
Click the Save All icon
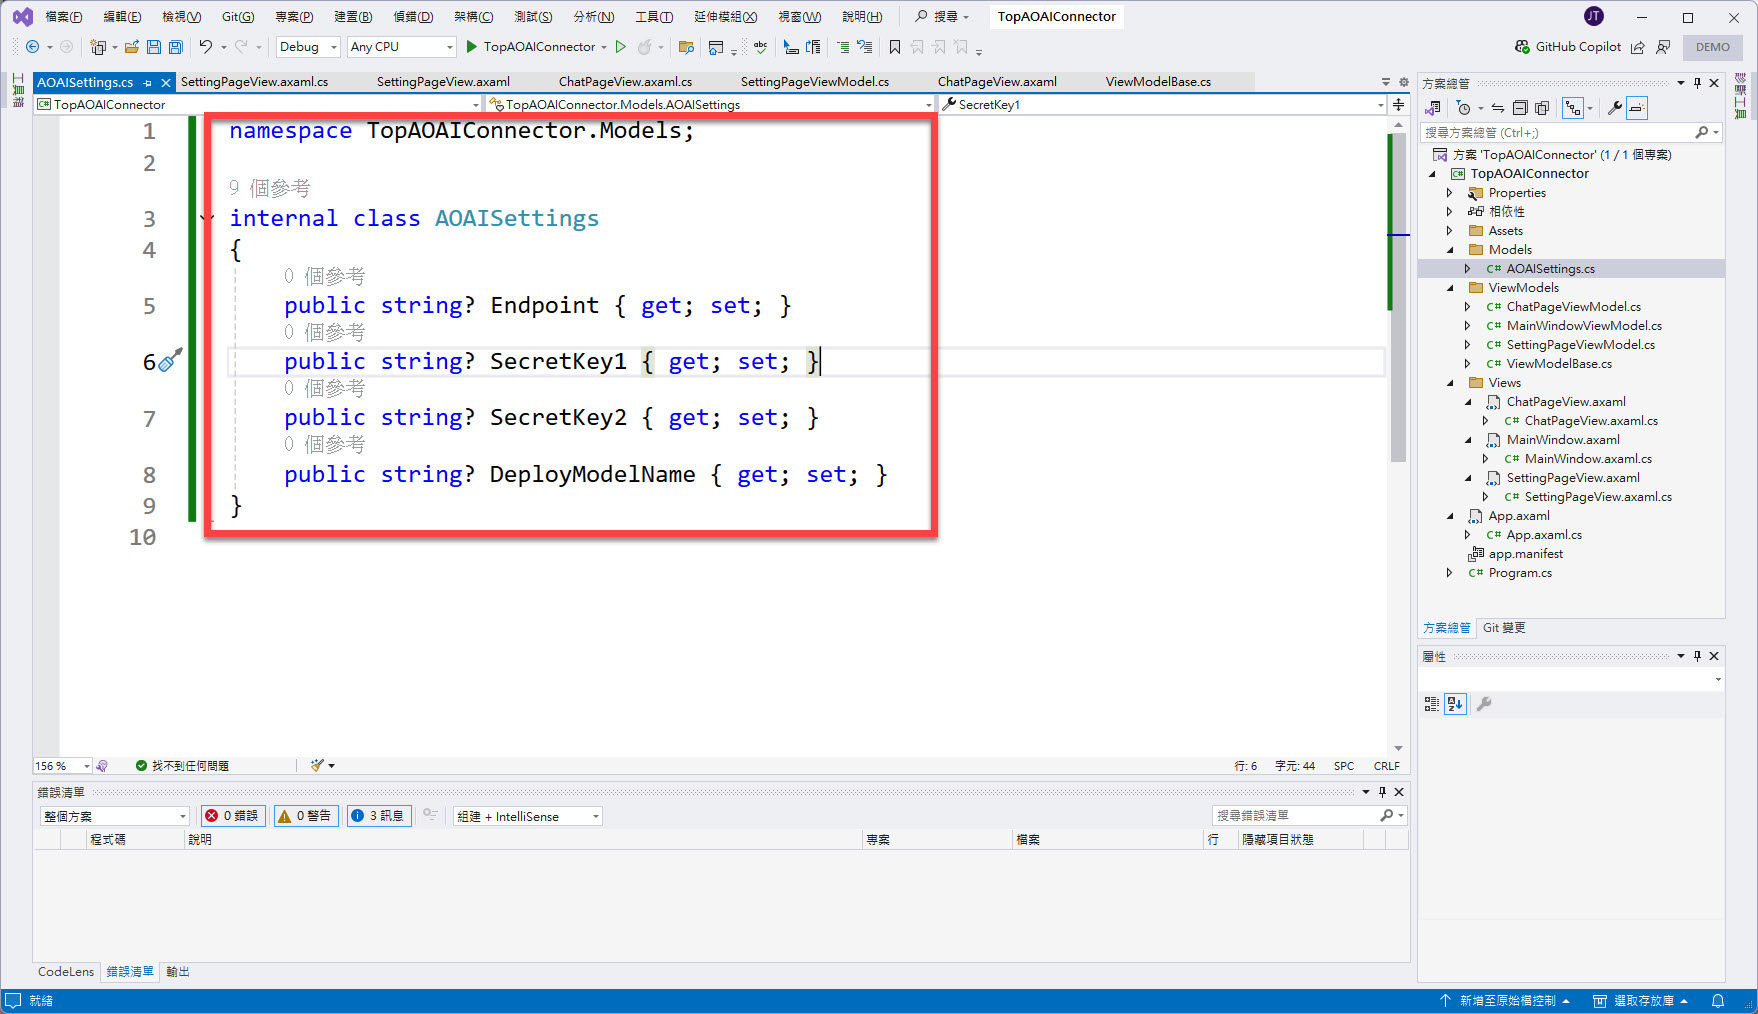click(x=176, y=47)
